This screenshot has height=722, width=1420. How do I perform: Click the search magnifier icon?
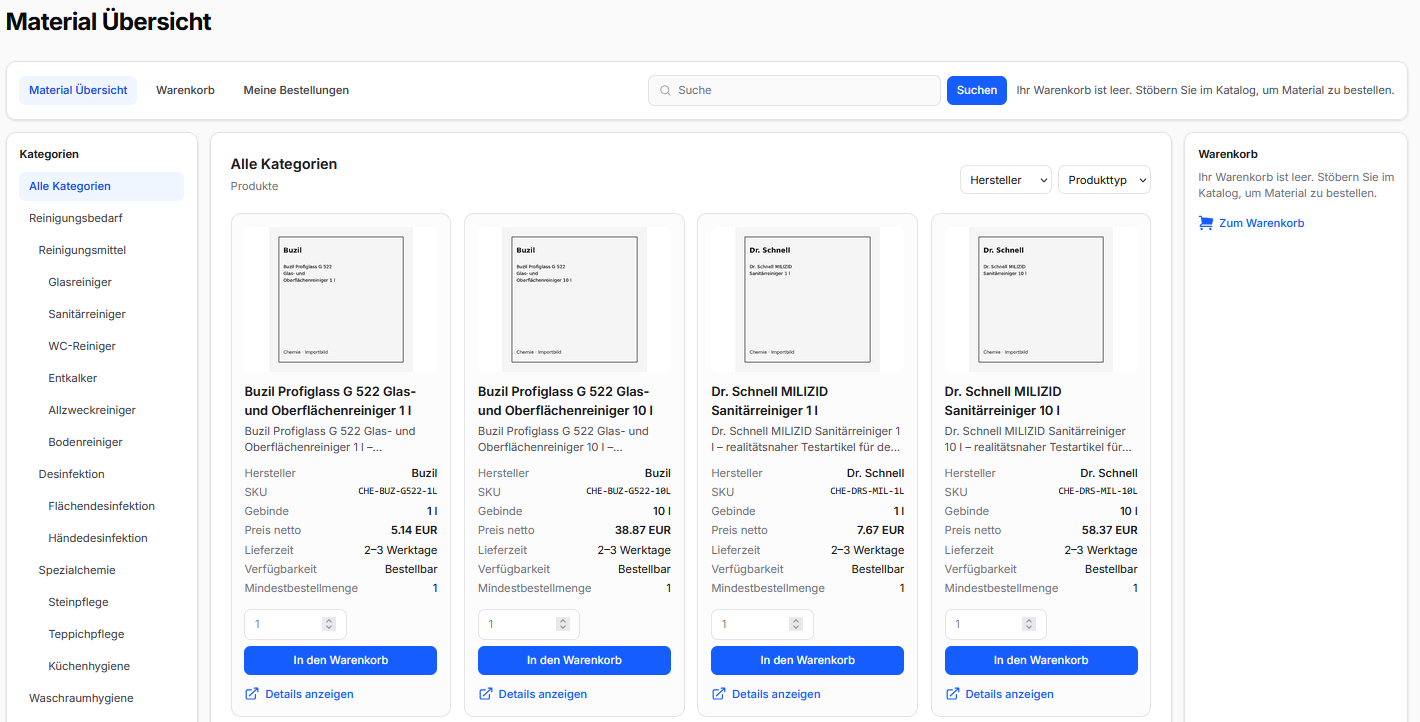[665, 90]
